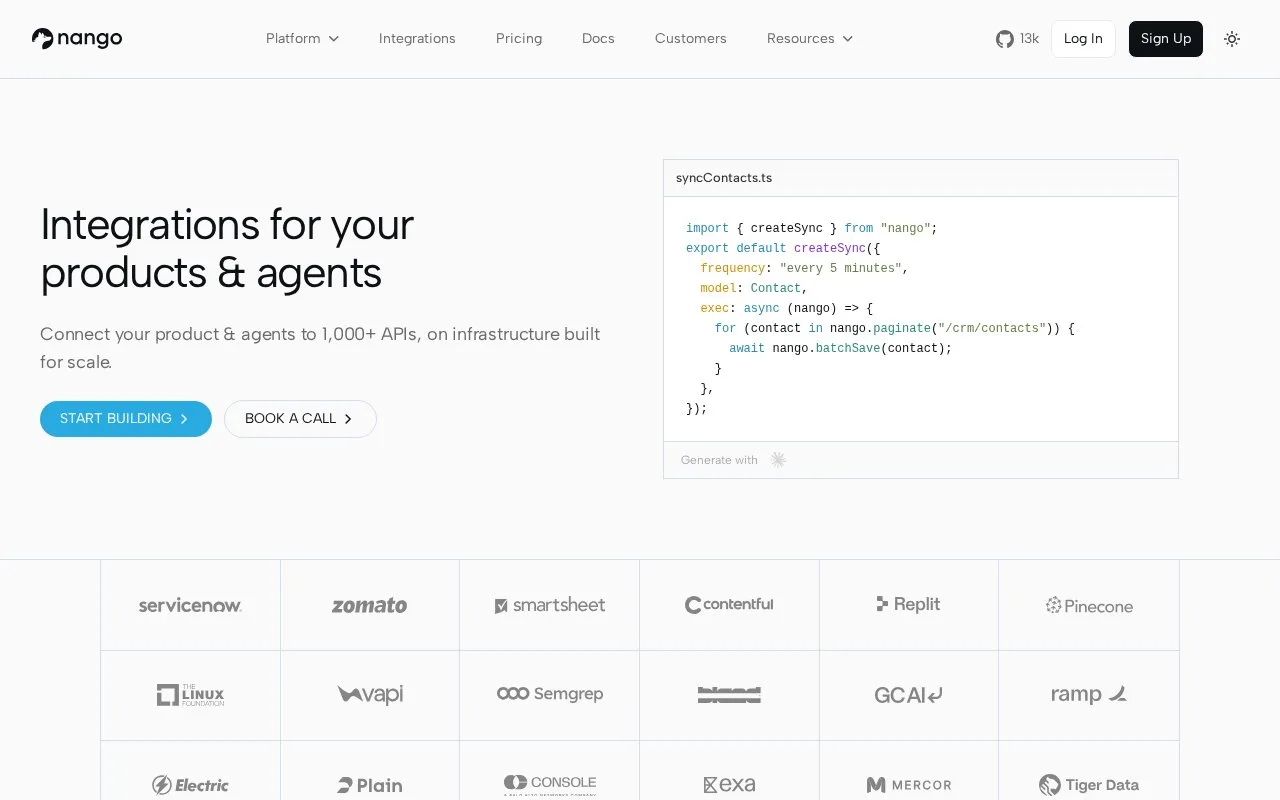This screenshot has width=1280, height=800.
Task: Click the Replit logo
Action: click(x=908, y=604)
